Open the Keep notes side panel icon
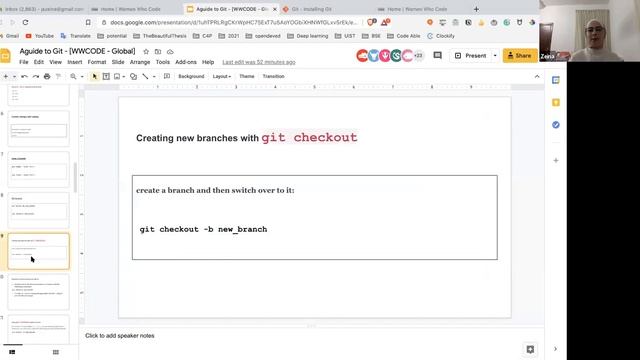 tap(556, 102)
